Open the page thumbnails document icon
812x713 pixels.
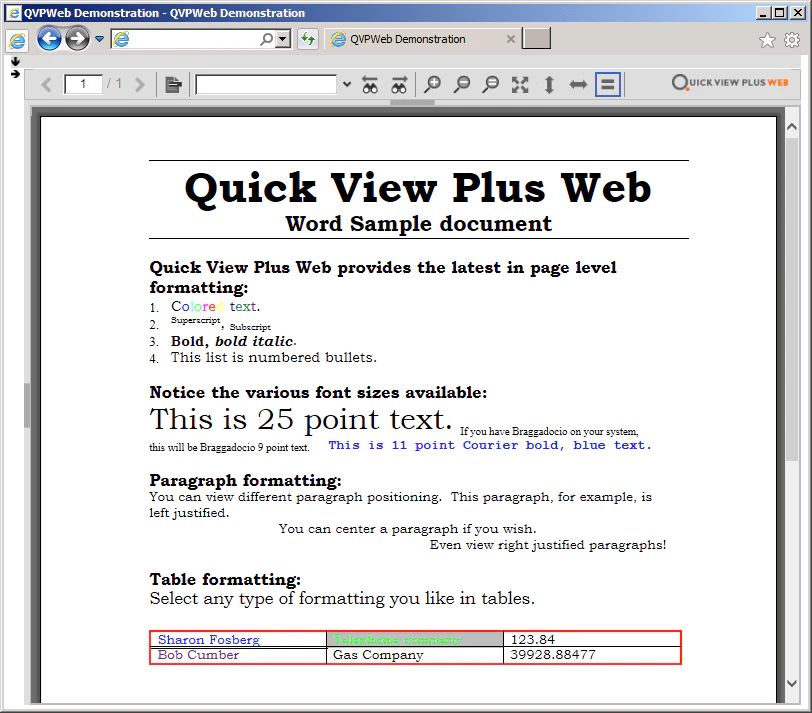[x=173, y=84]
